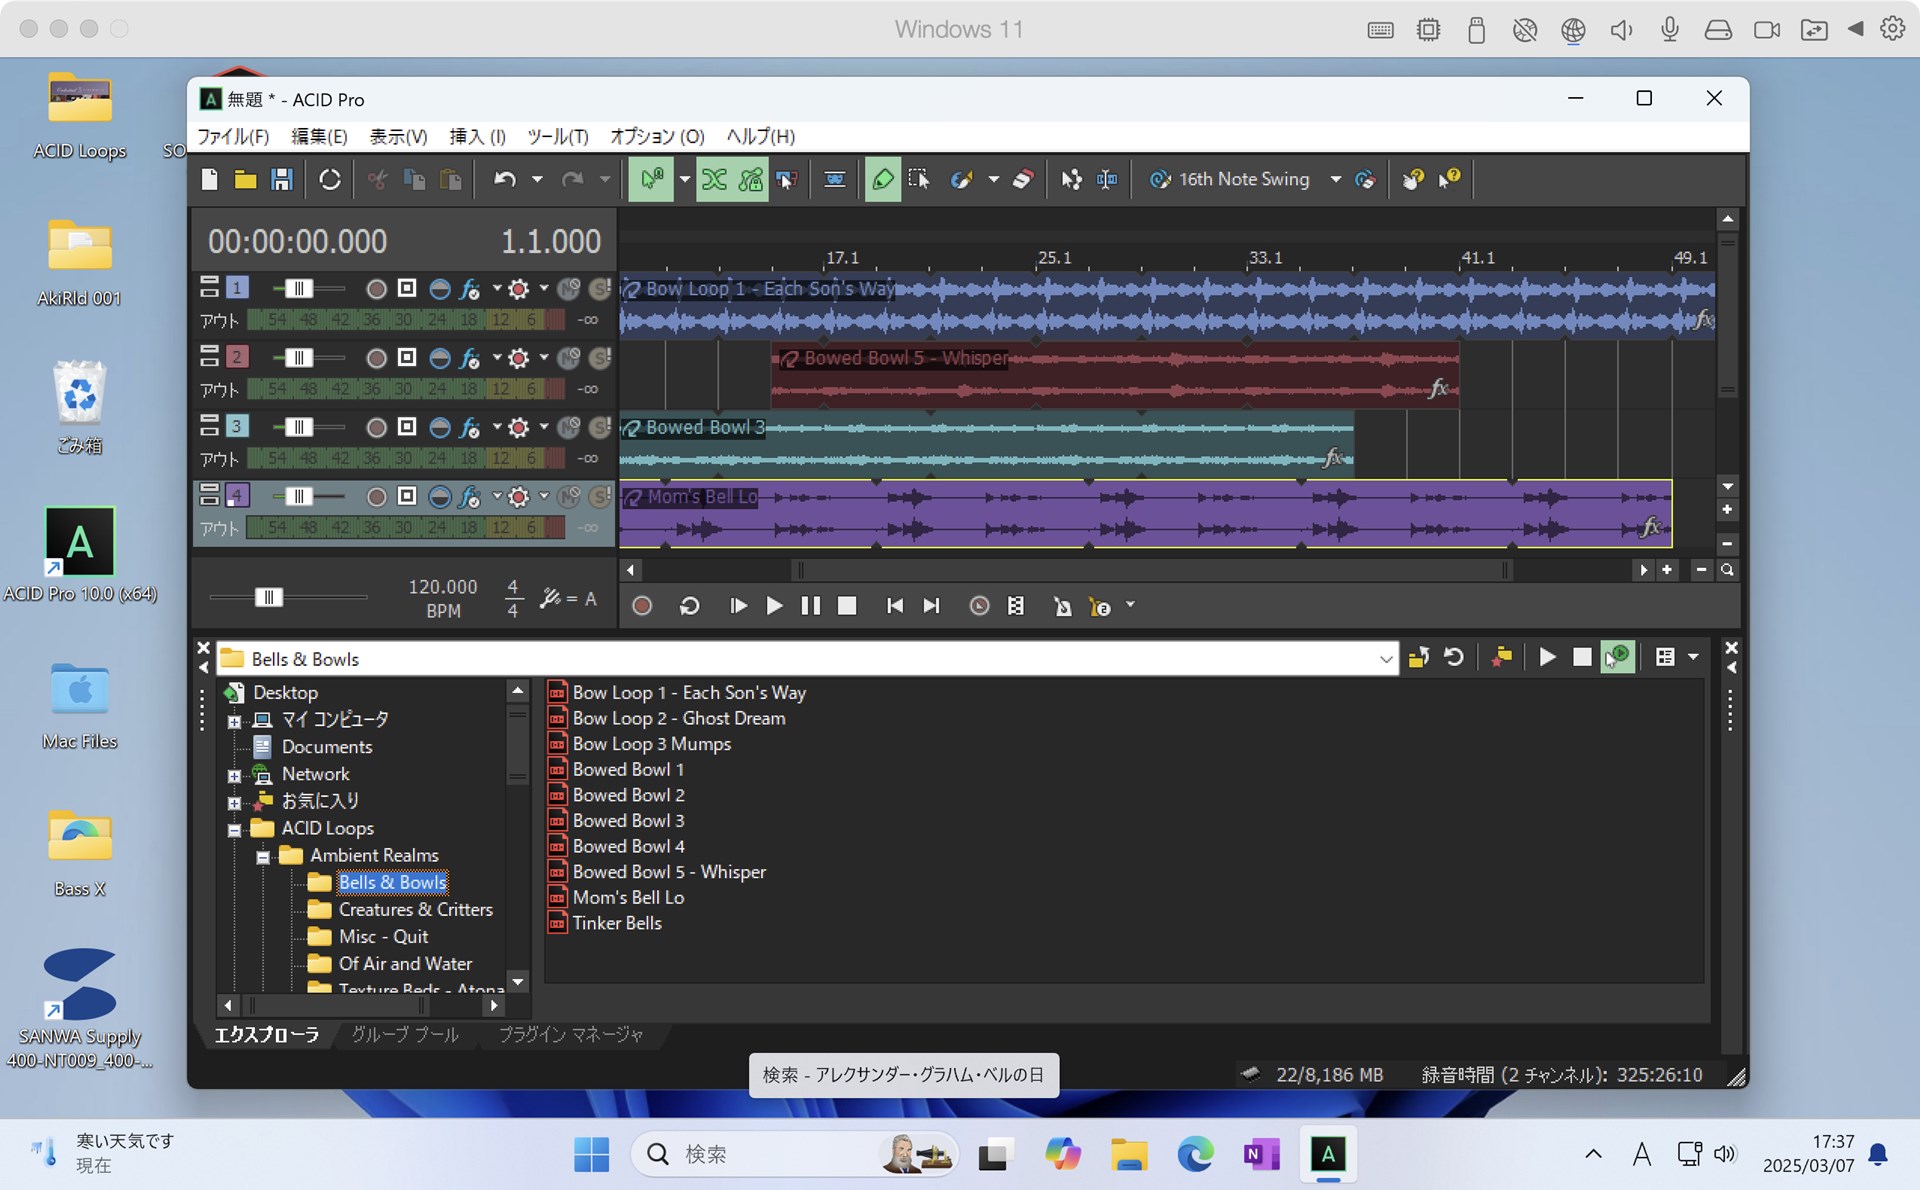Click the Cut scissors toolbar icon
This screenshot has width=1920, height=1190.
click(x=377, y=179)
